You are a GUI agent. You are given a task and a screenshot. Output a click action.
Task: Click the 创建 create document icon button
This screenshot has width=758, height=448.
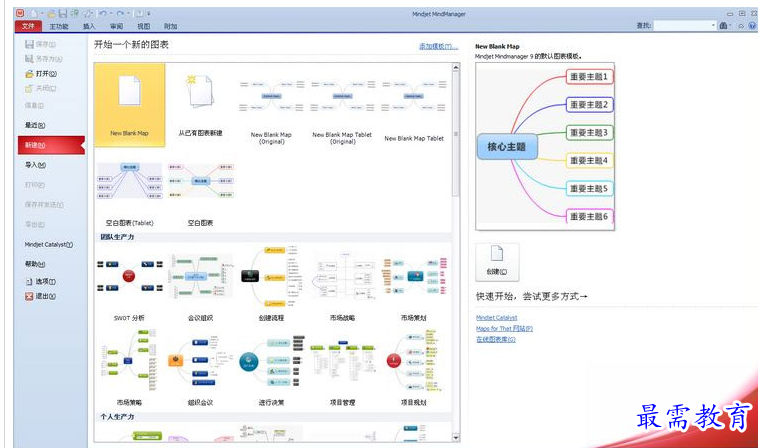click(497, 261)
